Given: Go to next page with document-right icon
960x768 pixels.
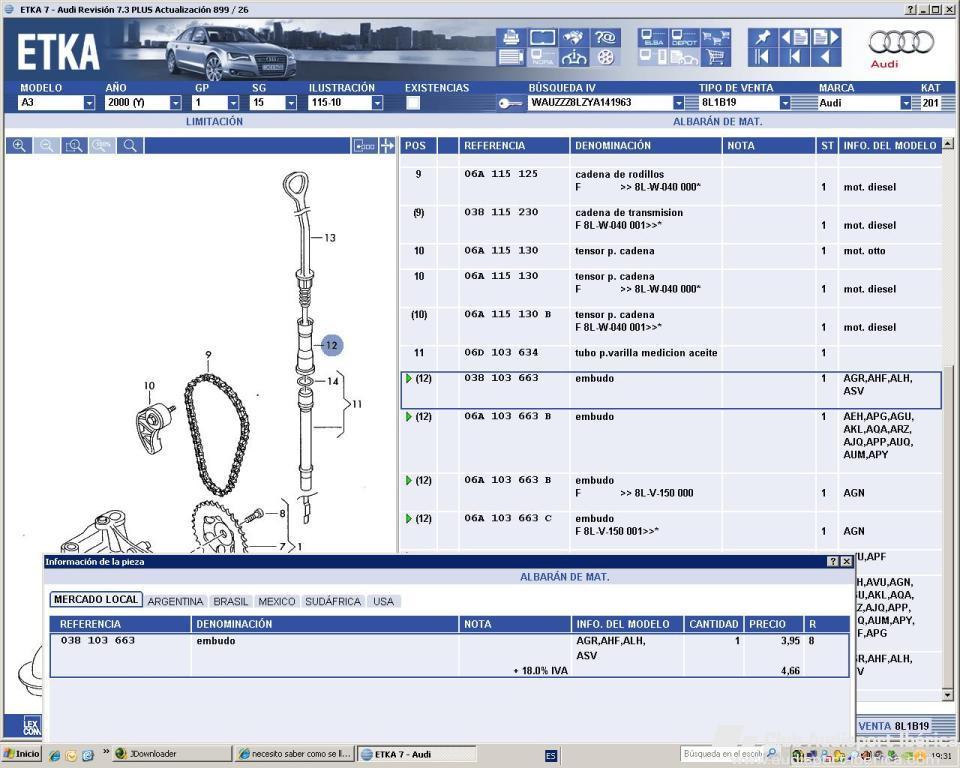Looking at the screenshot, I should (x=826, y=38).
